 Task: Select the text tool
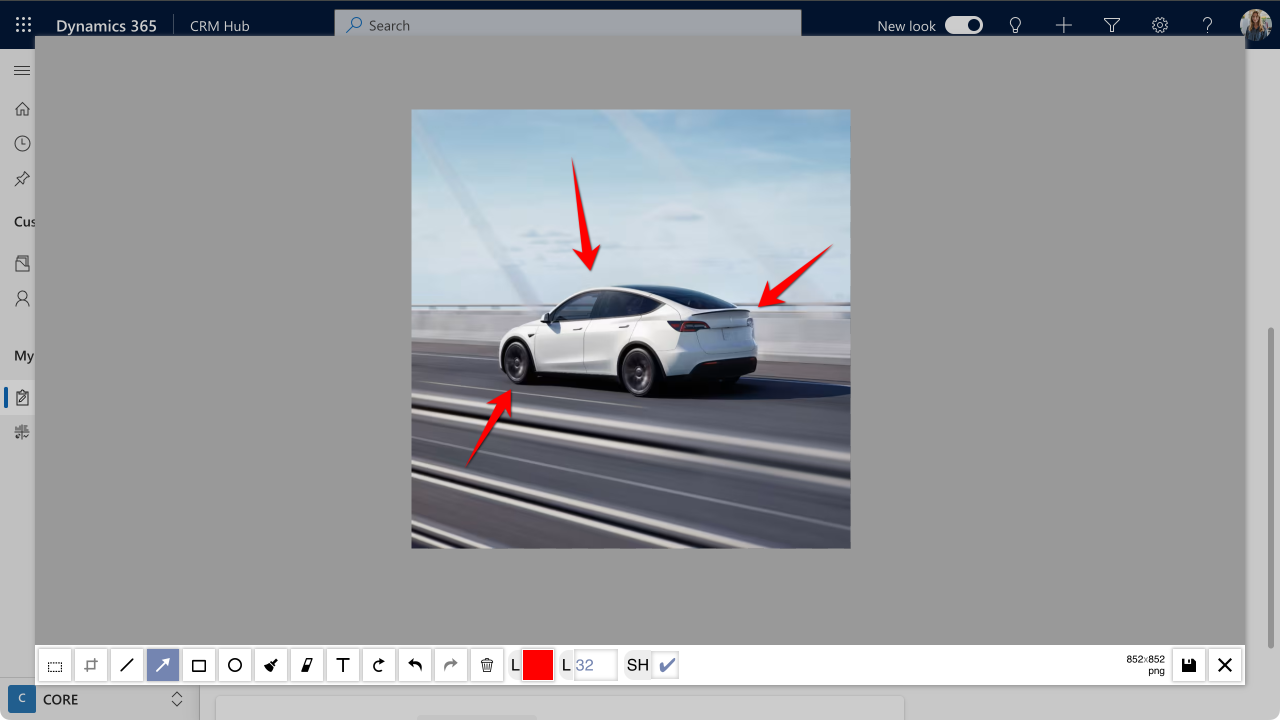click(x=343, y=665)
